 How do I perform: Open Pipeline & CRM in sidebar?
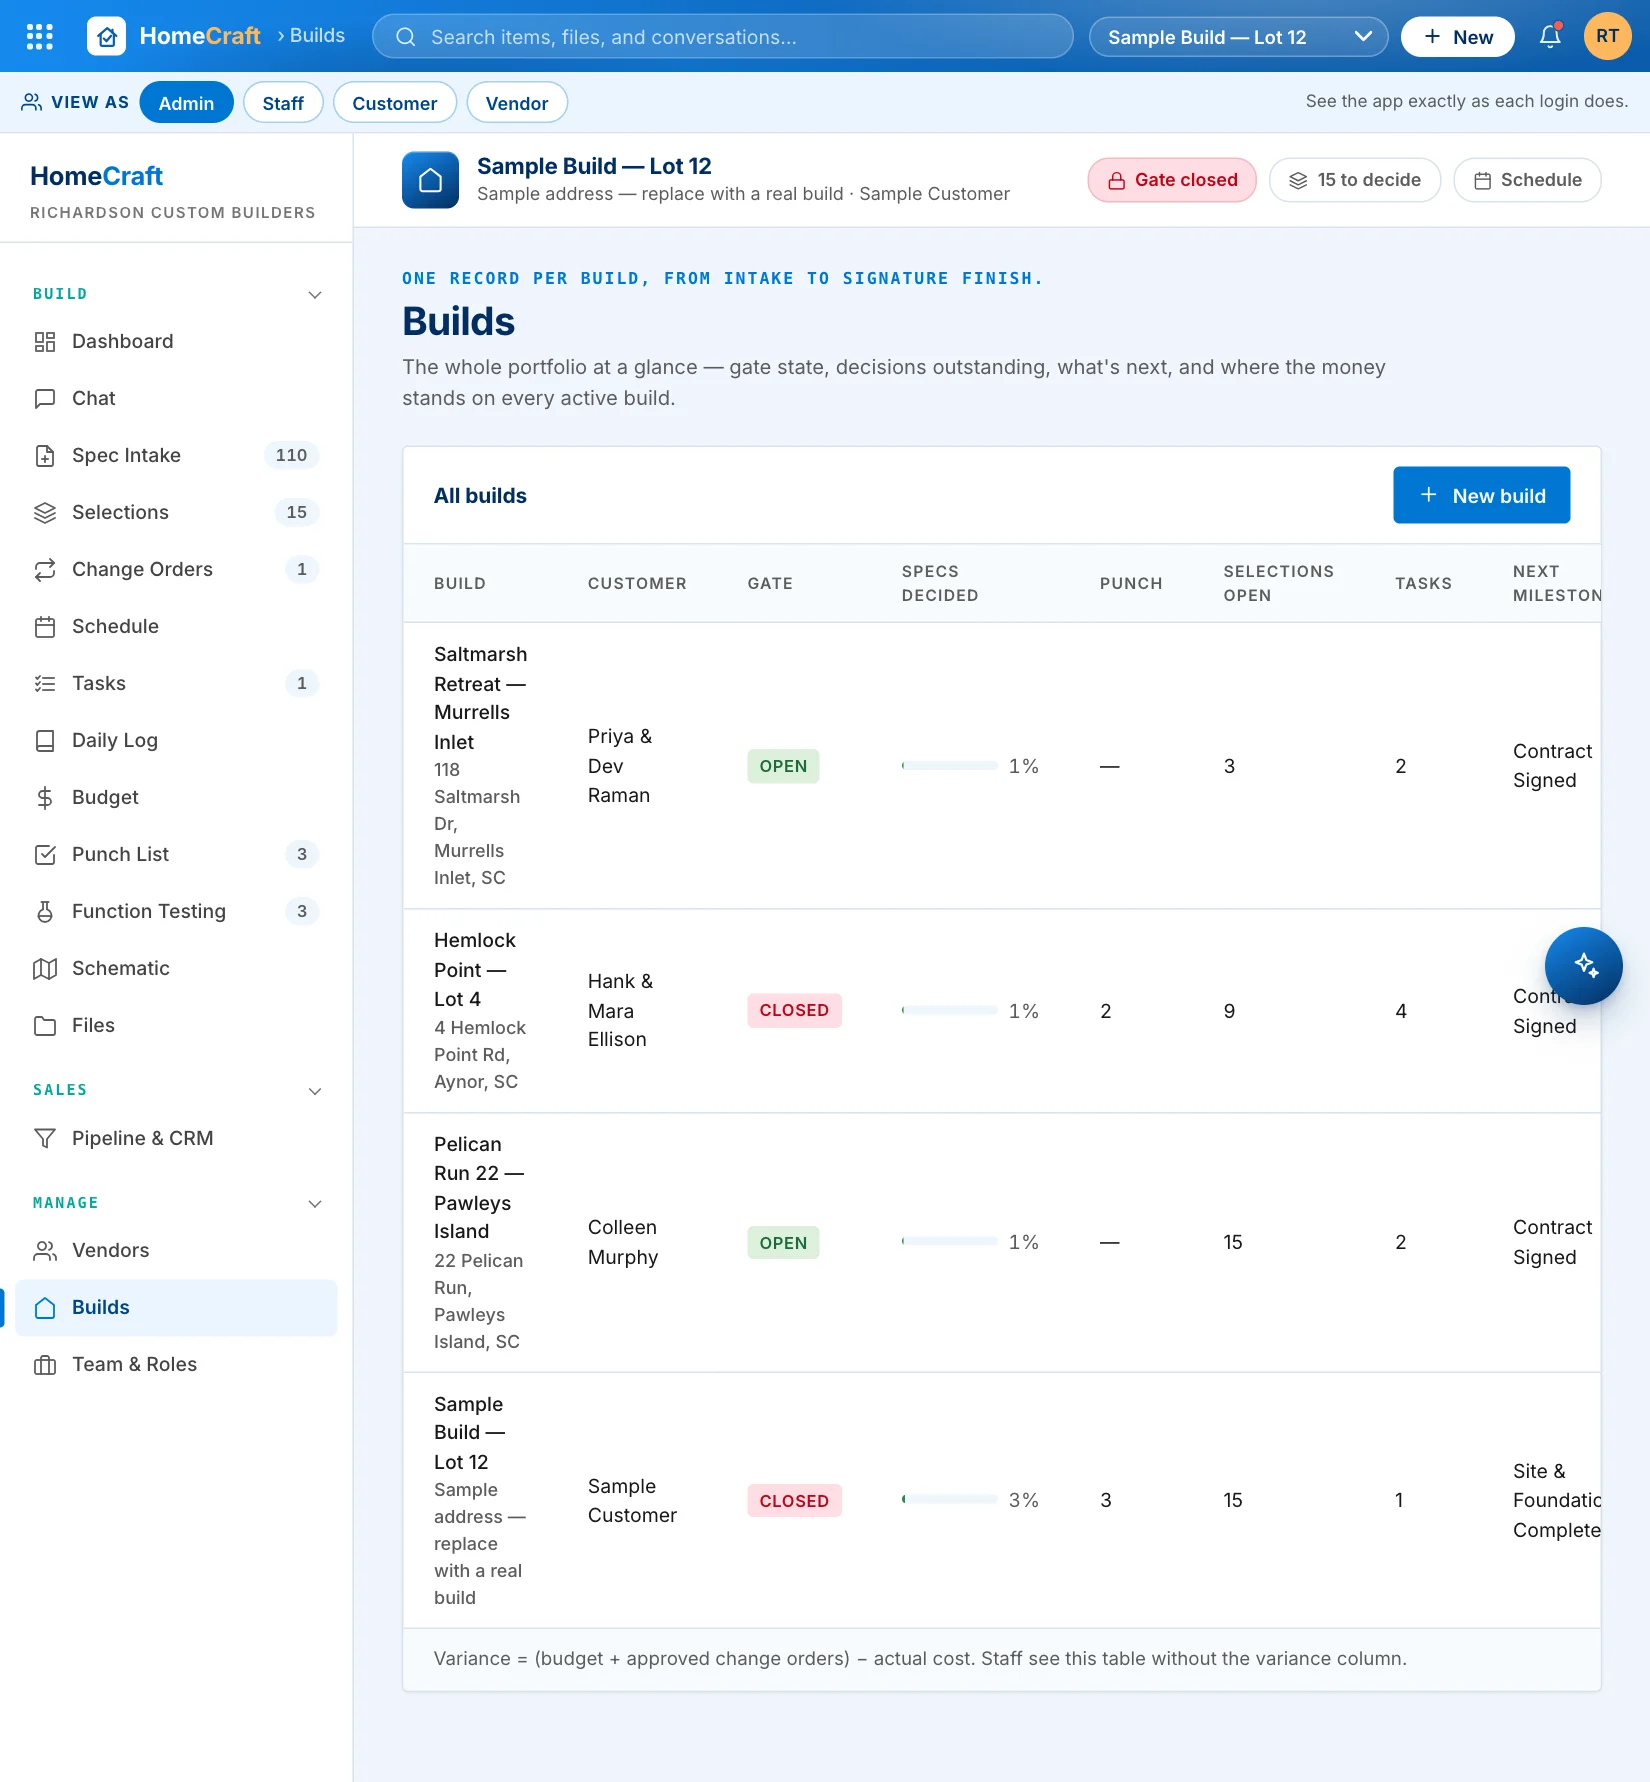(x=176, y=1139)
